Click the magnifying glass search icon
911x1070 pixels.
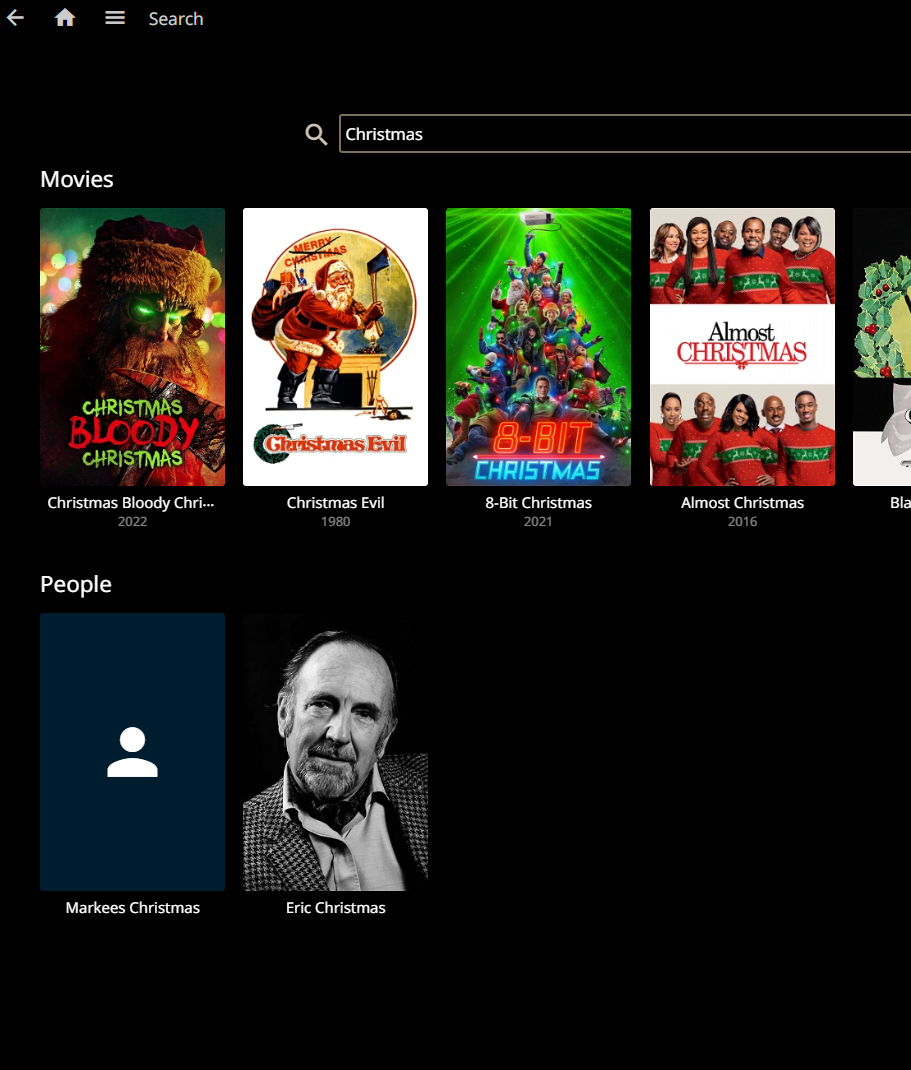click(x=316, y=135)
